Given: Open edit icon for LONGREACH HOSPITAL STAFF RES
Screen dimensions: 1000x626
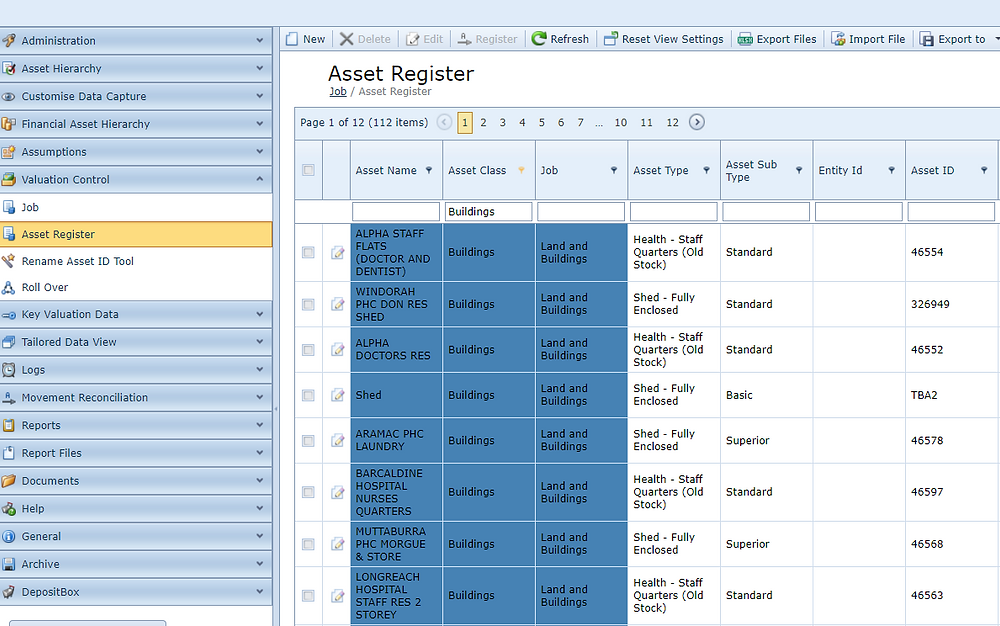Looking at the screenshot, I should [337, 596].
